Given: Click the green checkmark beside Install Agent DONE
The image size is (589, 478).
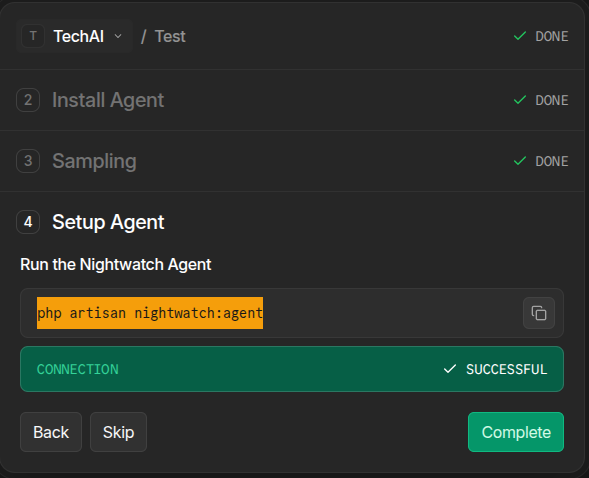Looking at the screenshot, I should [x=520, y=100].
